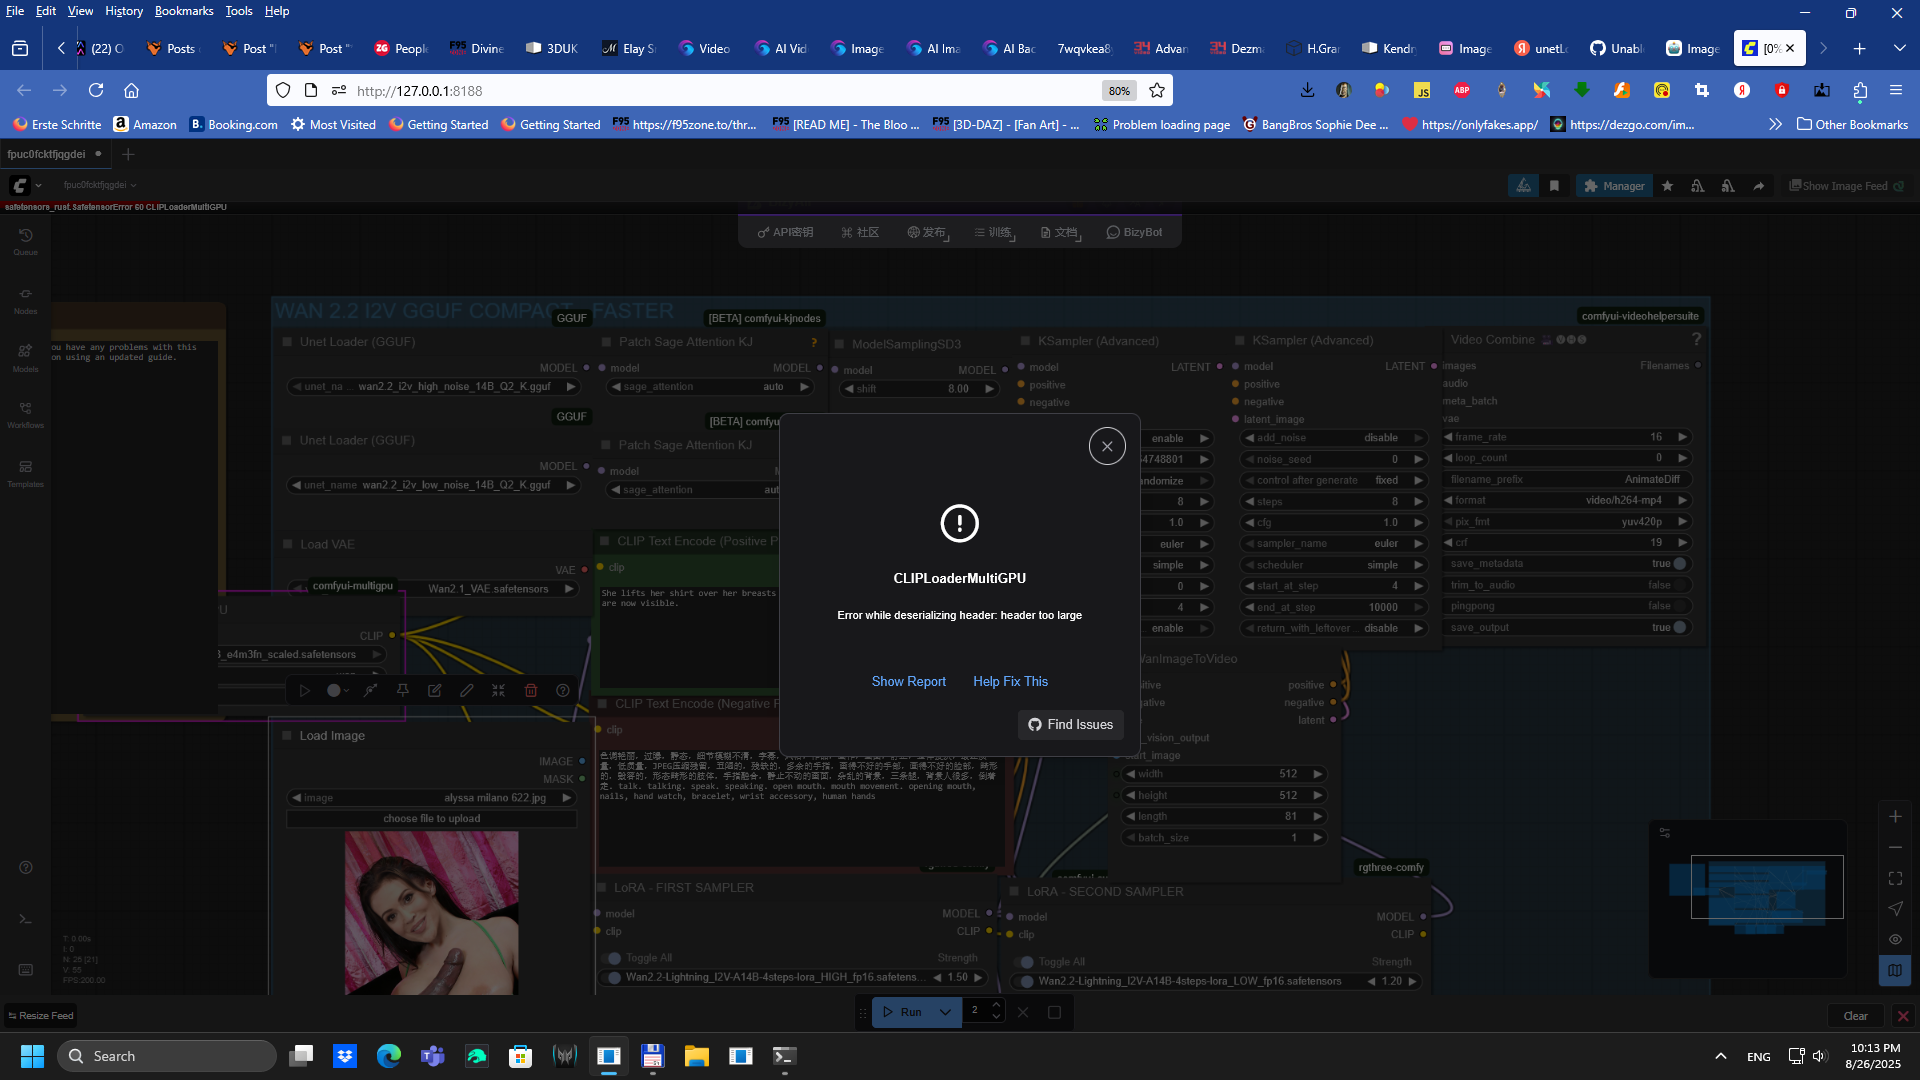Open the Templates sidebar panel
This screenshot has height=1080, width=1920.
25,473
